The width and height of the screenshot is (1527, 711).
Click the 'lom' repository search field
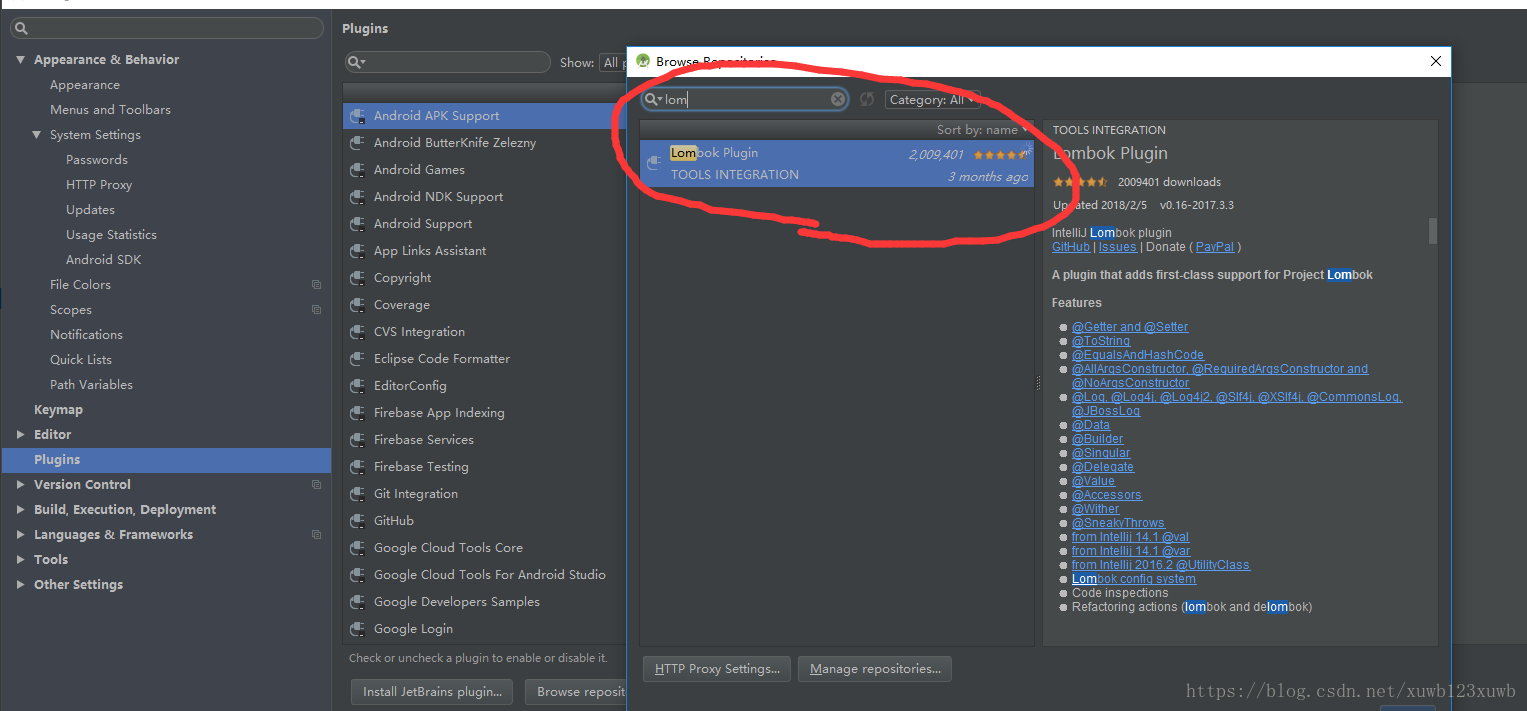[745, 99]
